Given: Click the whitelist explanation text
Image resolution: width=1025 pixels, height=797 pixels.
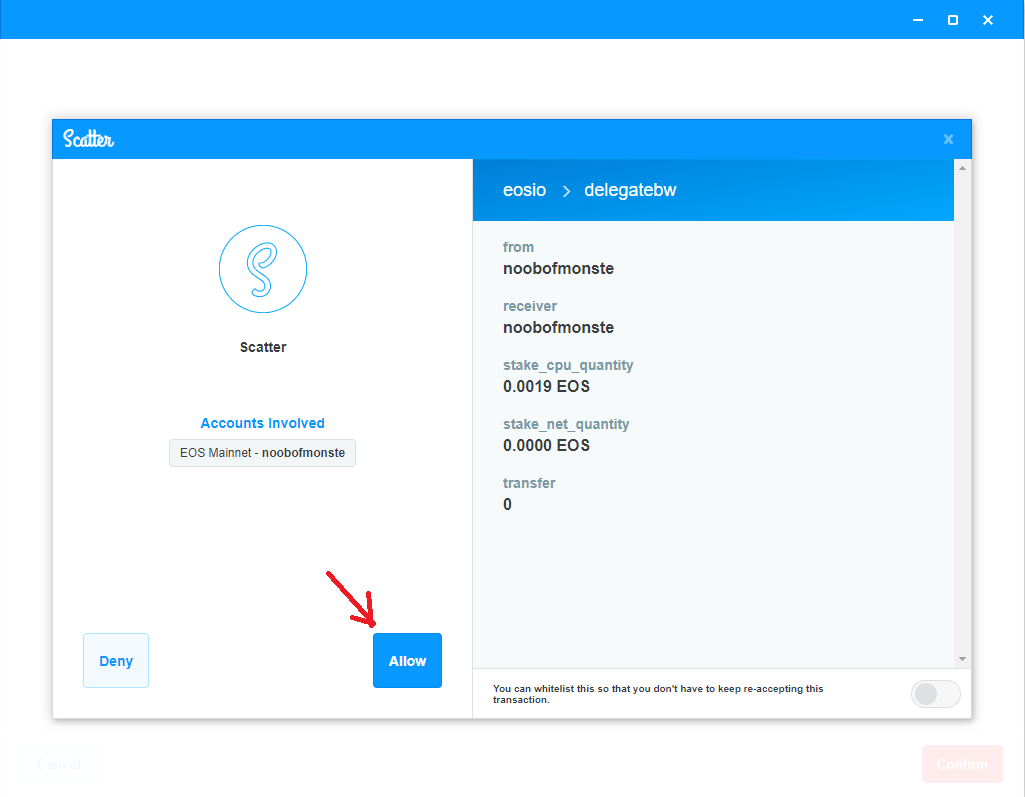Looking at the screenshot, I should [658, 694].
